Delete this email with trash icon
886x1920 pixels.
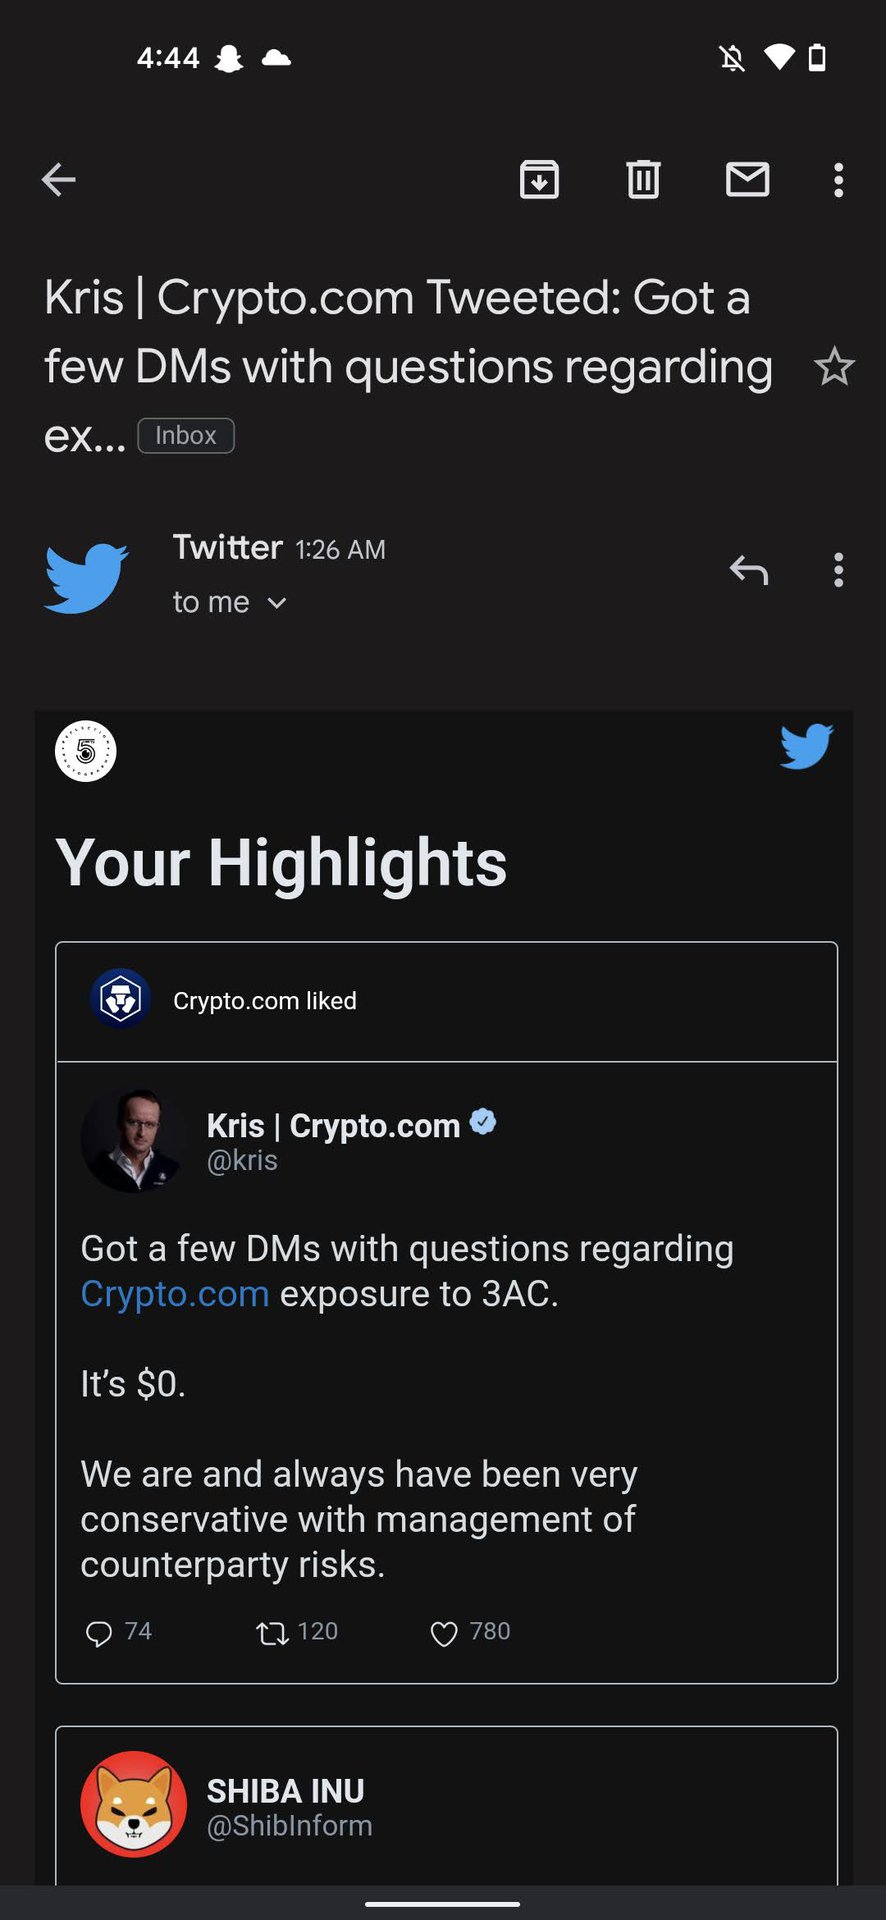643,180
